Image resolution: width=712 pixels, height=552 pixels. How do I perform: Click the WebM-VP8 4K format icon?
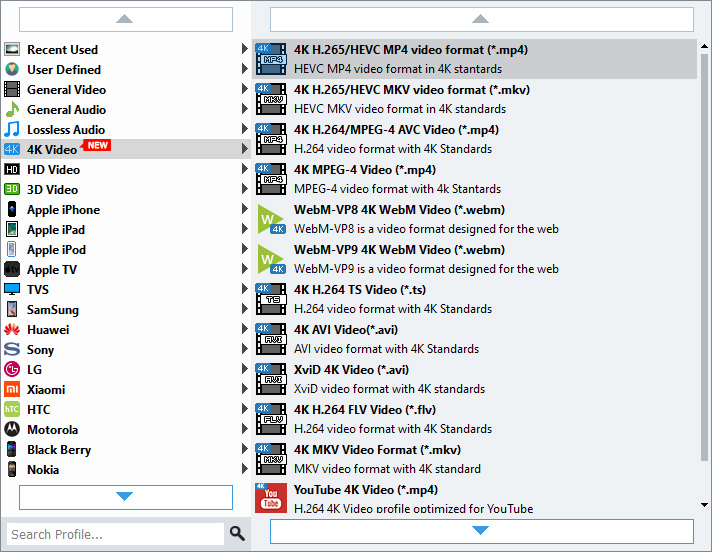coord(271,219)
